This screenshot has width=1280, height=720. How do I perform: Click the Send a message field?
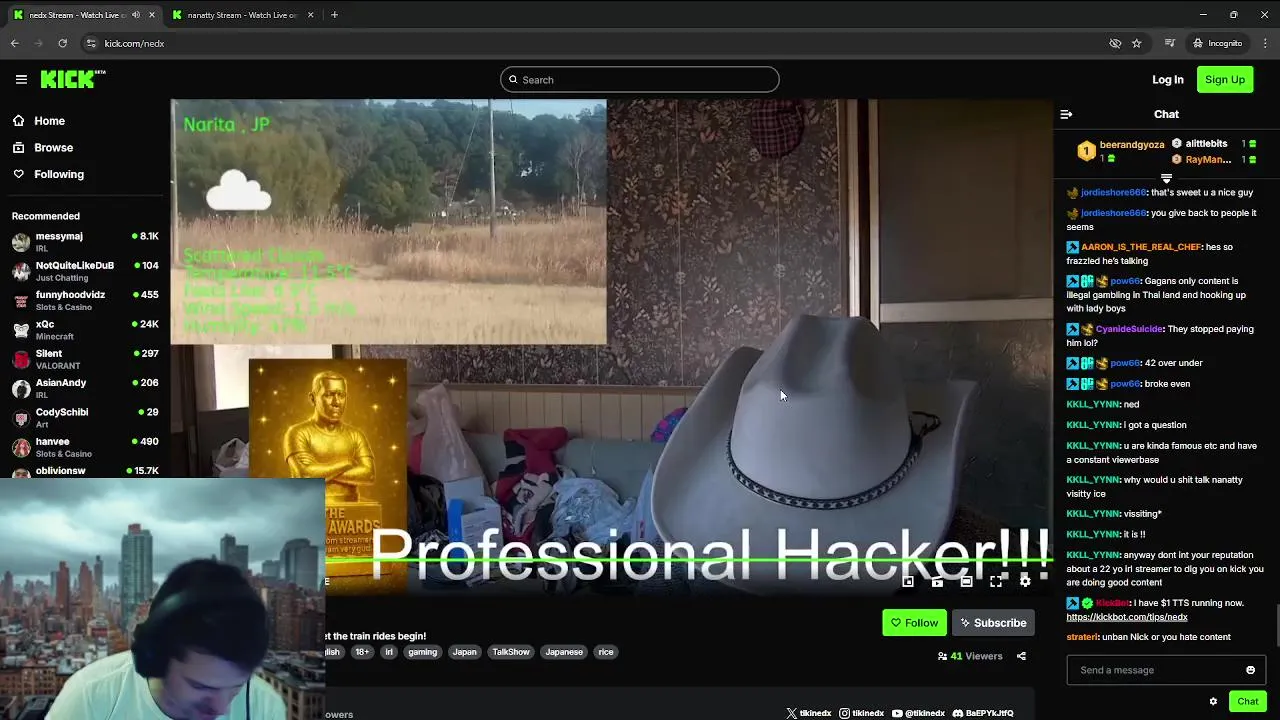coord(1166,670)
